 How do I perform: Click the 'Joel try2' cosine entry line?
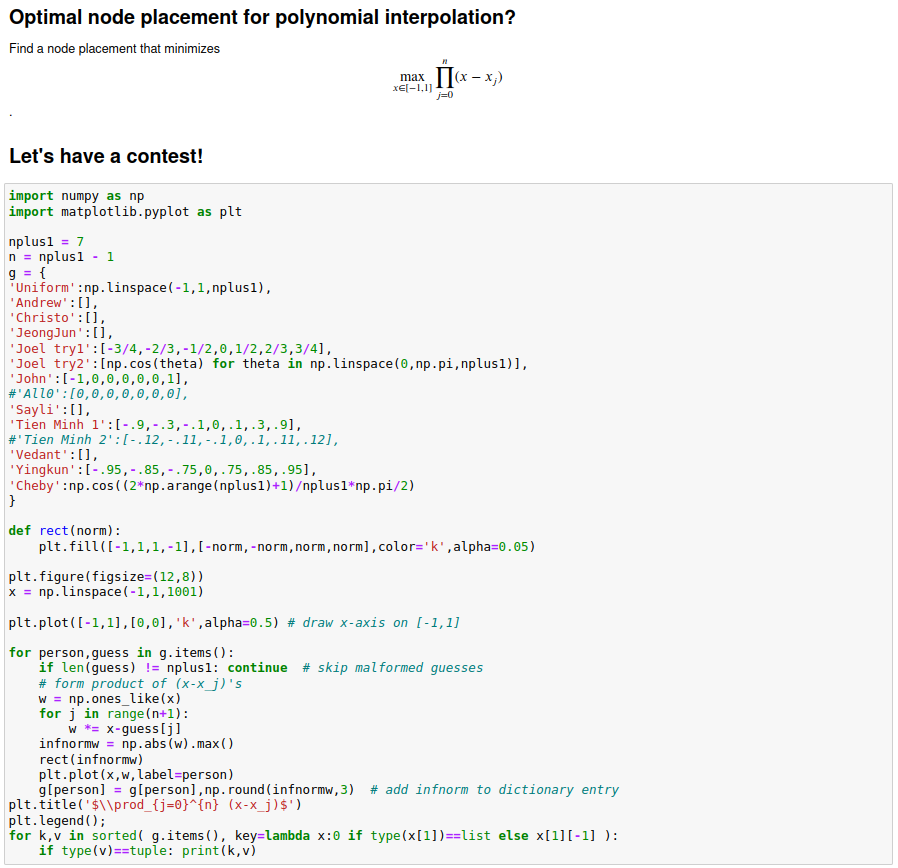[x=268, y=363]
